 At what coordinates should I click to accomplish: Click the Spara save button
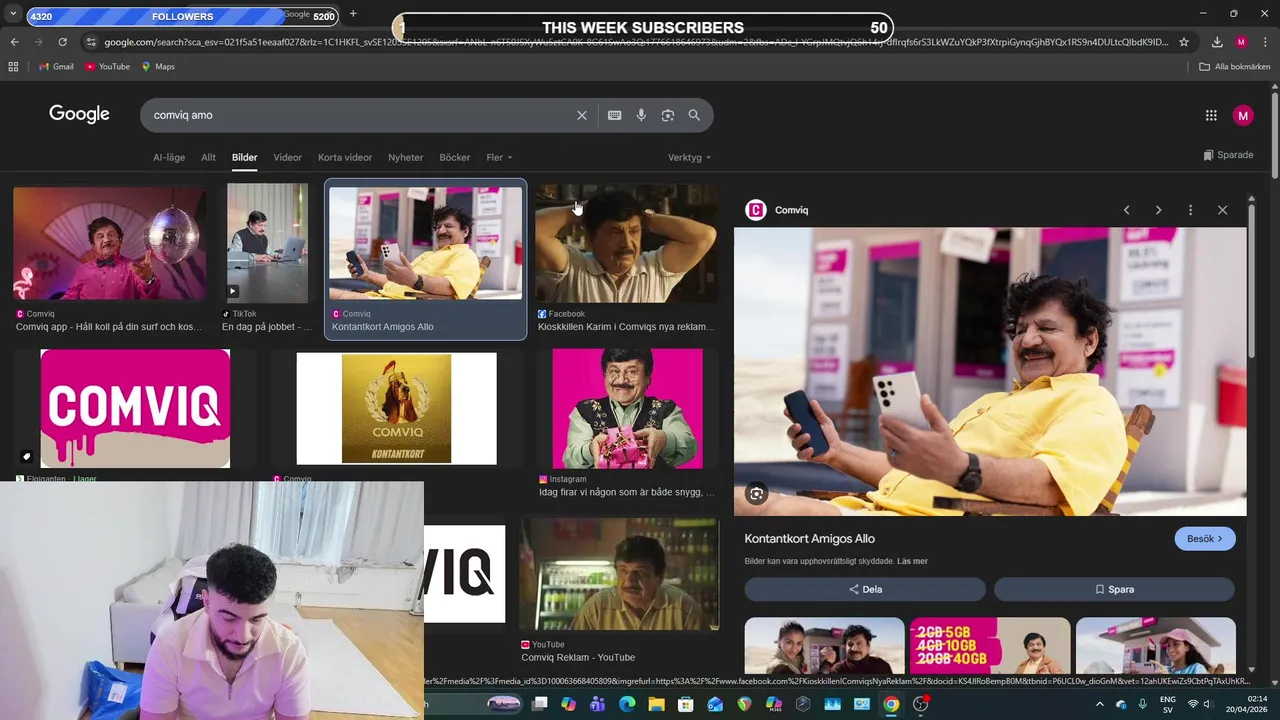coord(1114,589)
